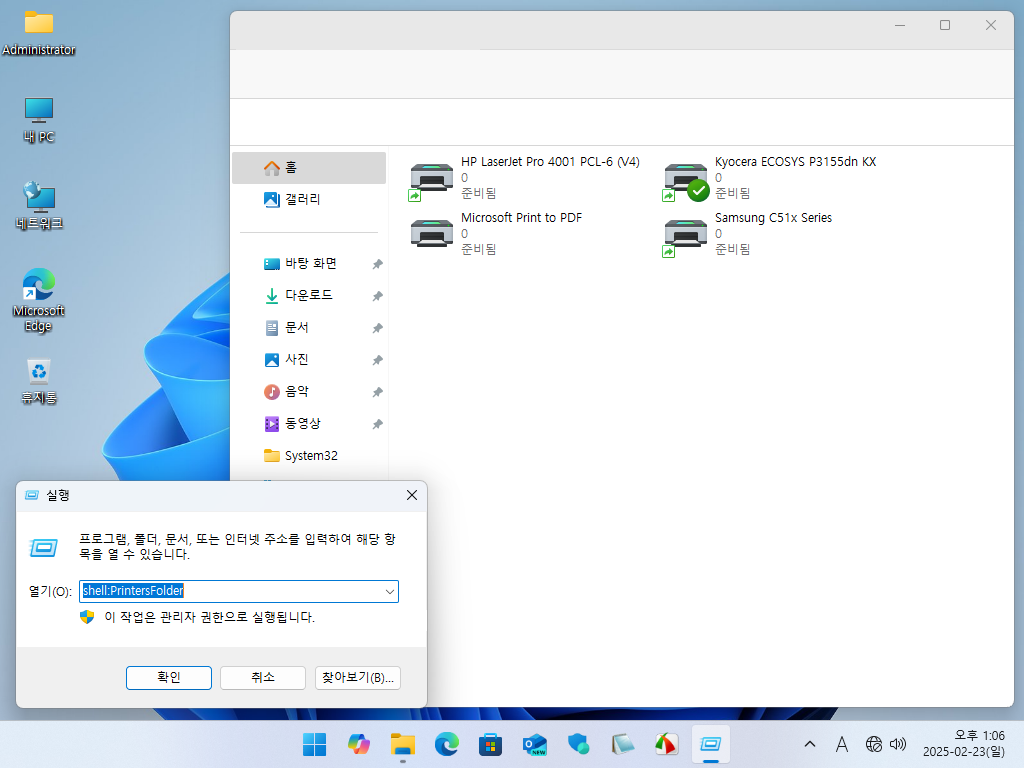The width and height of the screenshot is (1024, 768).
Task: Click 찾아보기(B)... in the Run dialog
Action: tap(357, 678)
